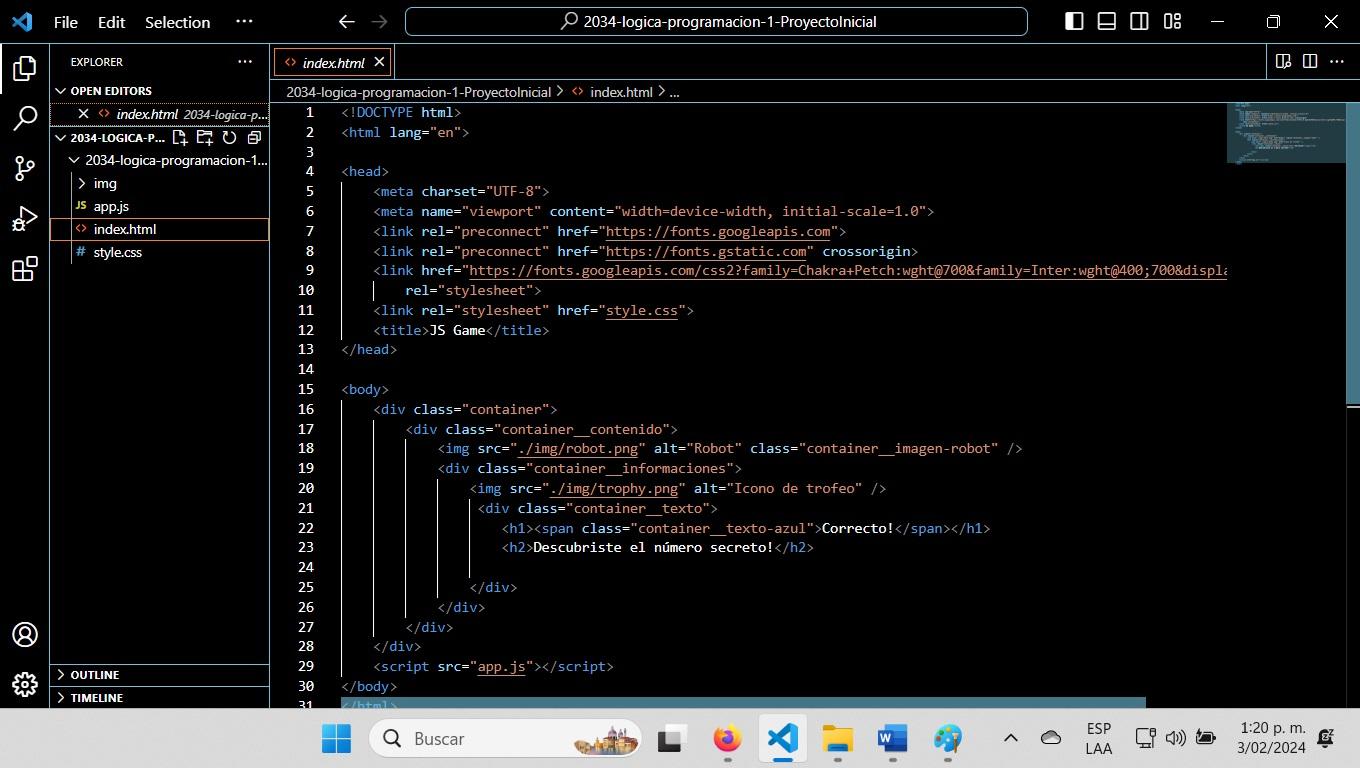1360x768 pixels.
Task: Click the breadcrumb ellipsis after index.html
Action: pos(674,92)
